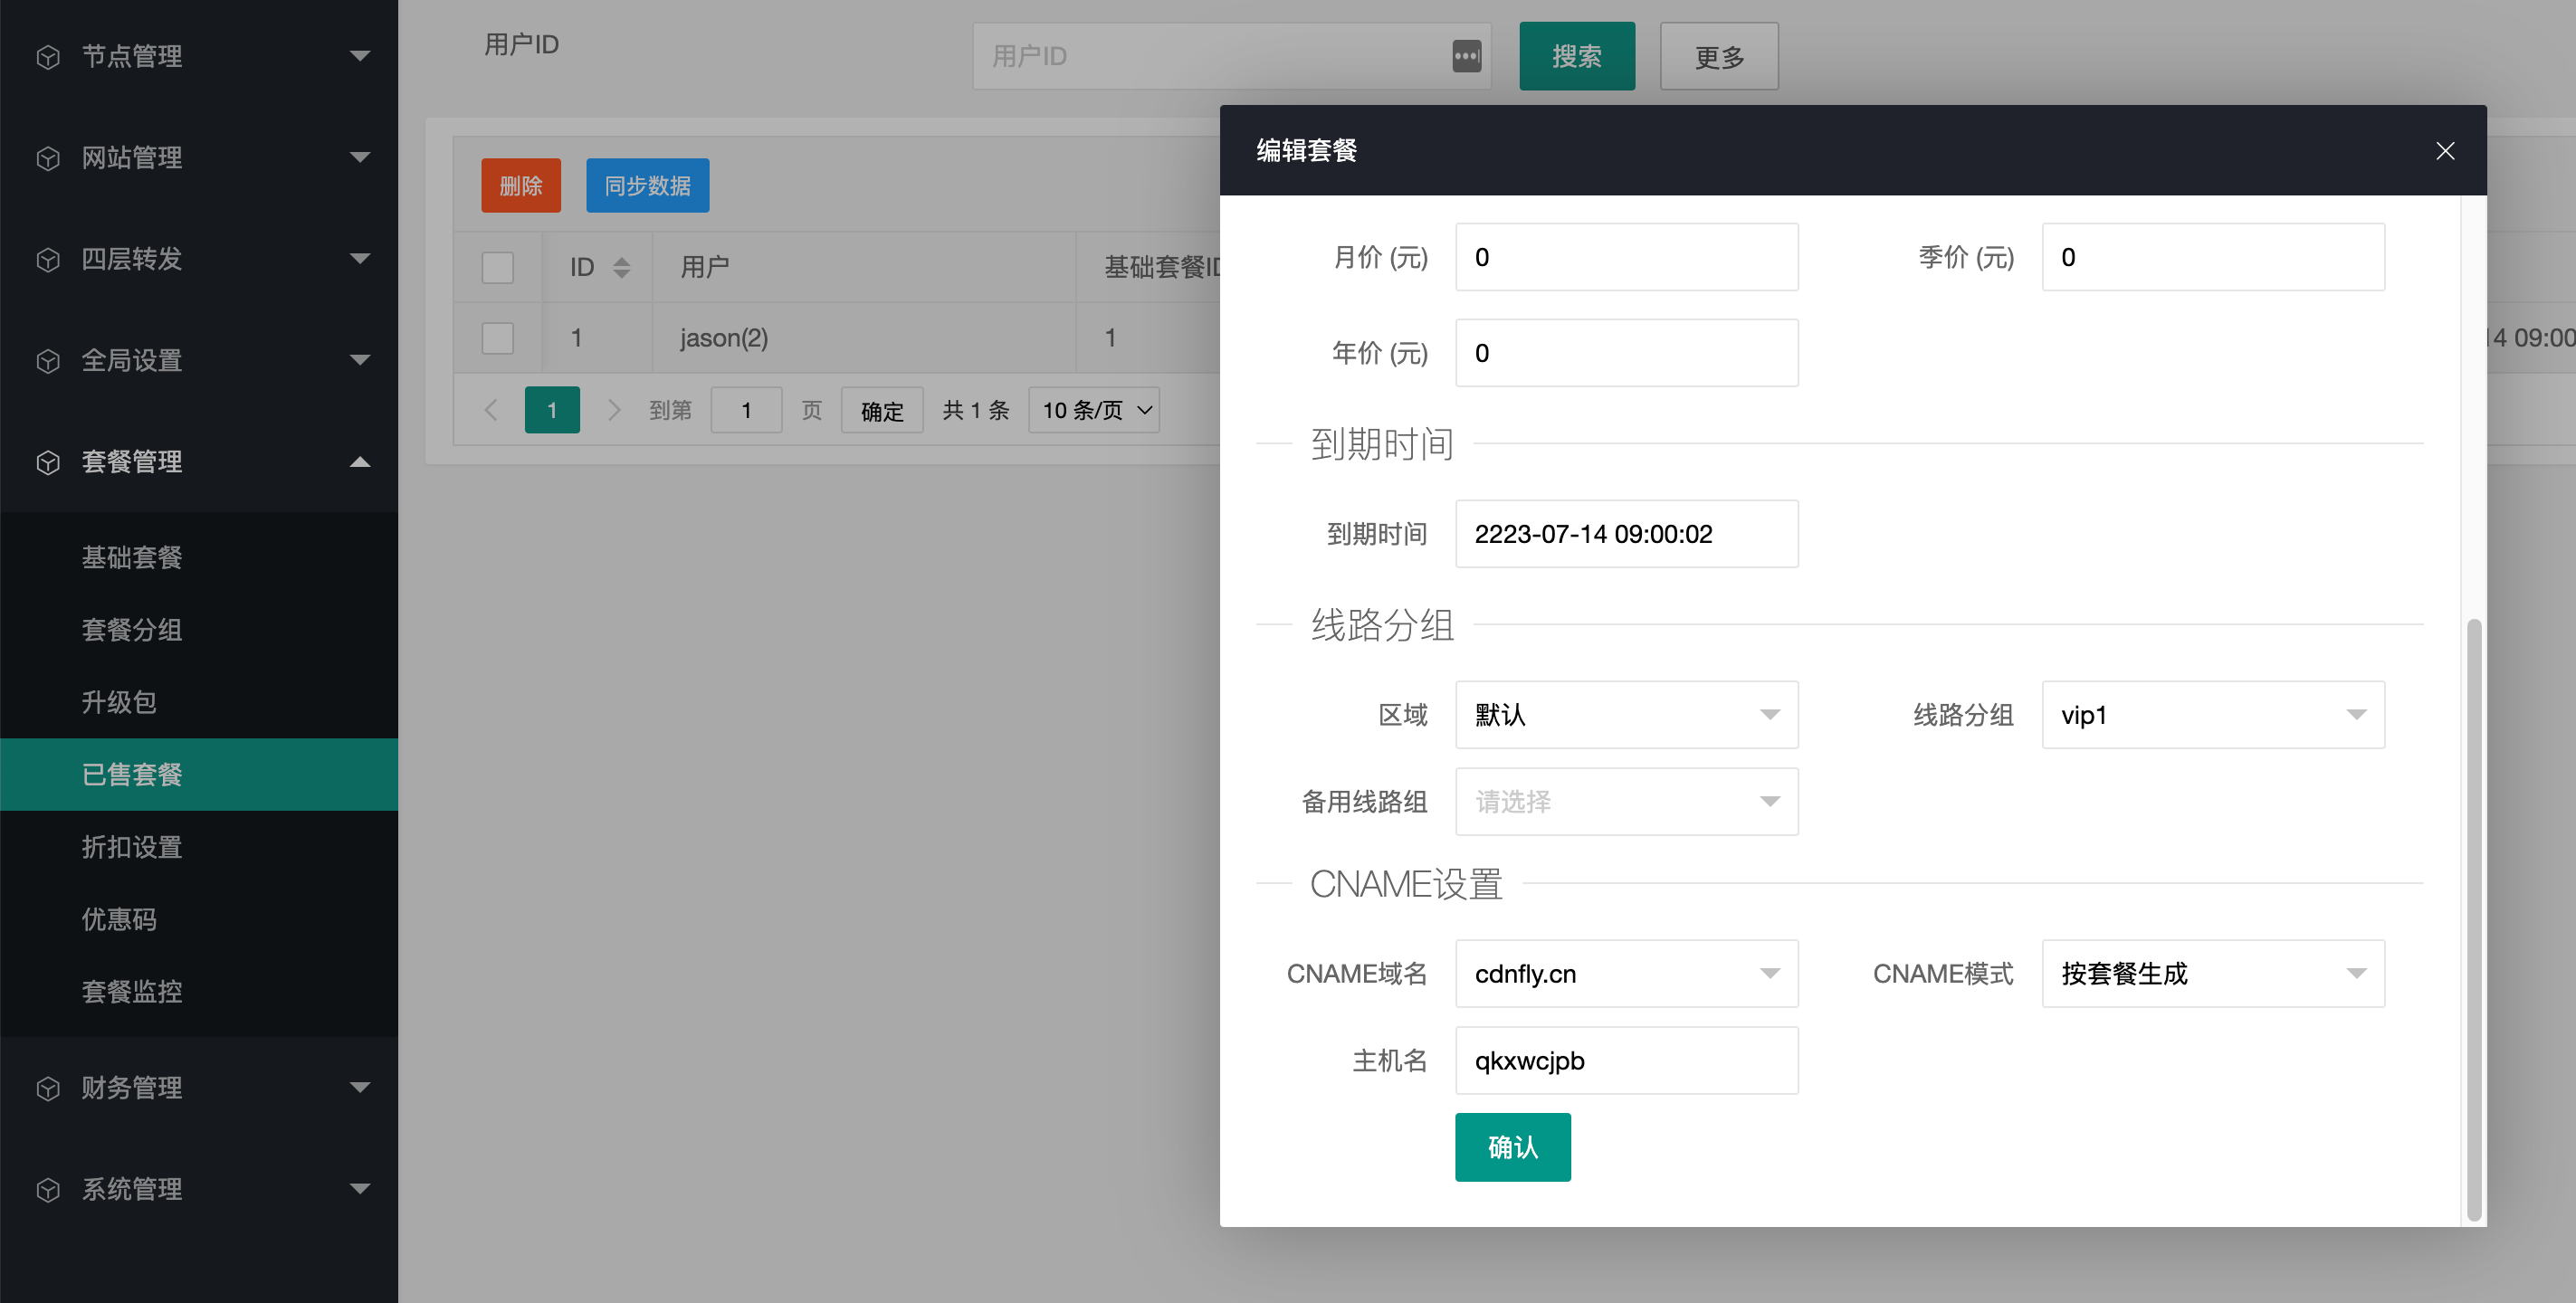2576x1303 pixels.
Task: Click the 四层转发 cube icon
Action: tap(48, 260)
